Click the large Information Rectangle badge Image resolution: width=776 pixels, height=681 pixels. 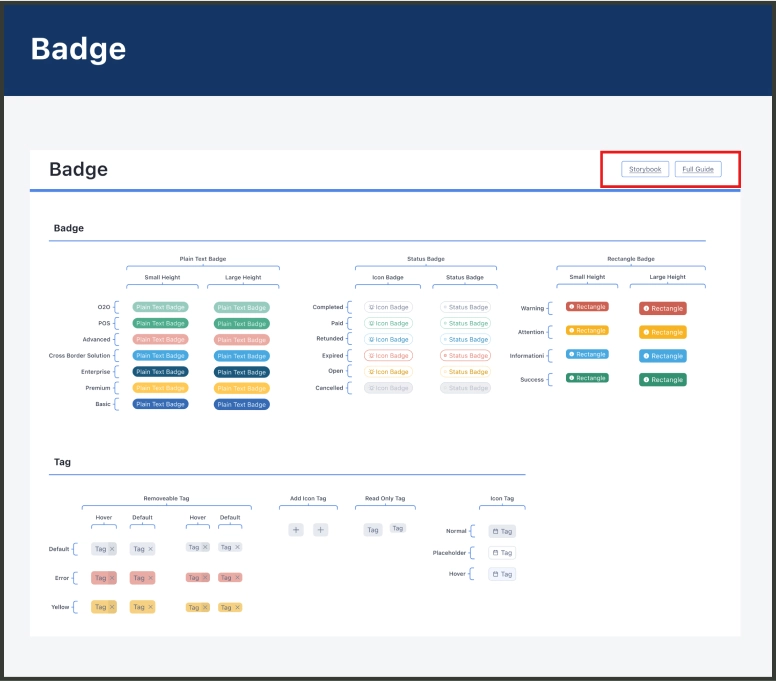click(663, 356)
